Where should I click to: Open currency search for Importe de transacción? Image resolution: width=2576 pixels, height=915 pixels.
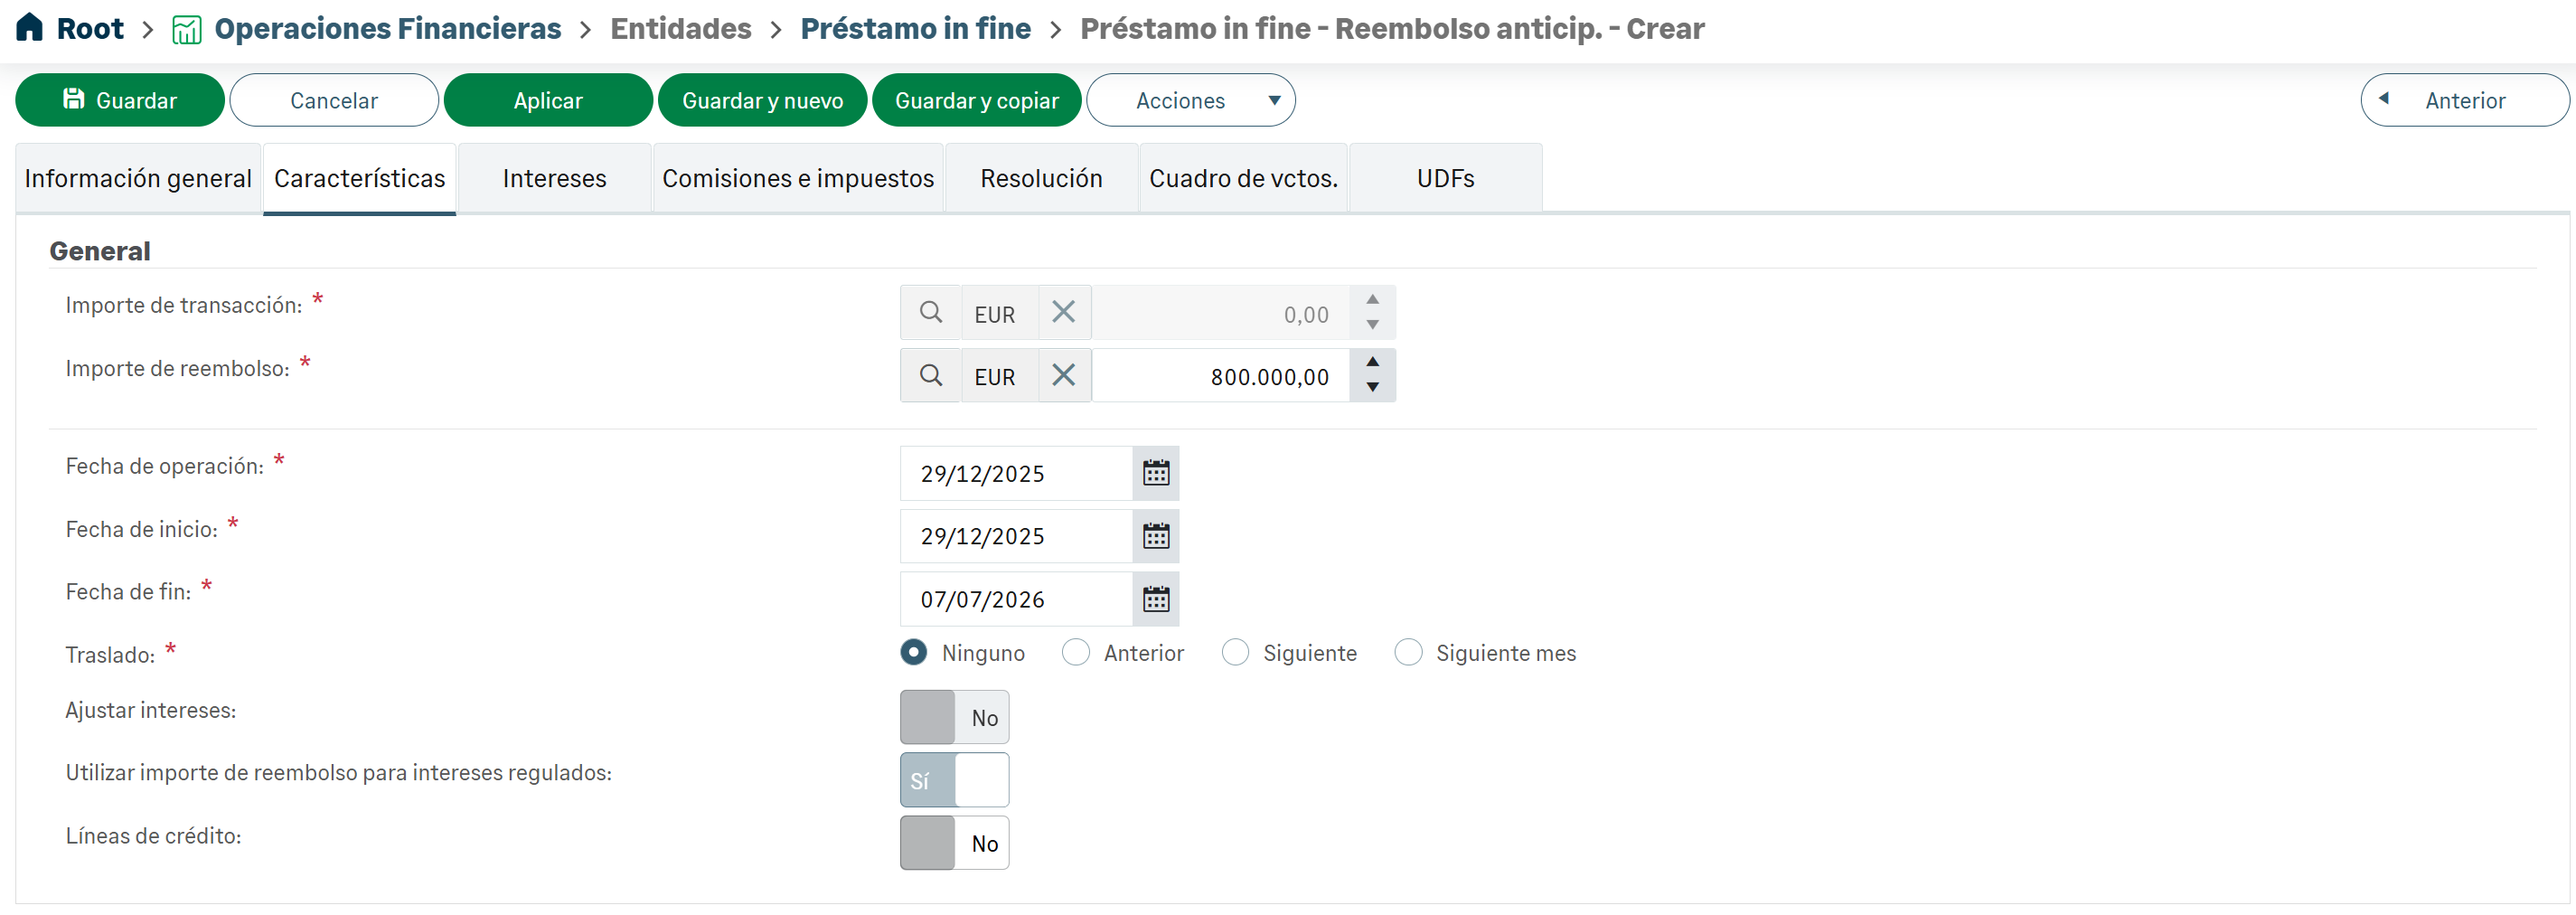pos(930,313)
